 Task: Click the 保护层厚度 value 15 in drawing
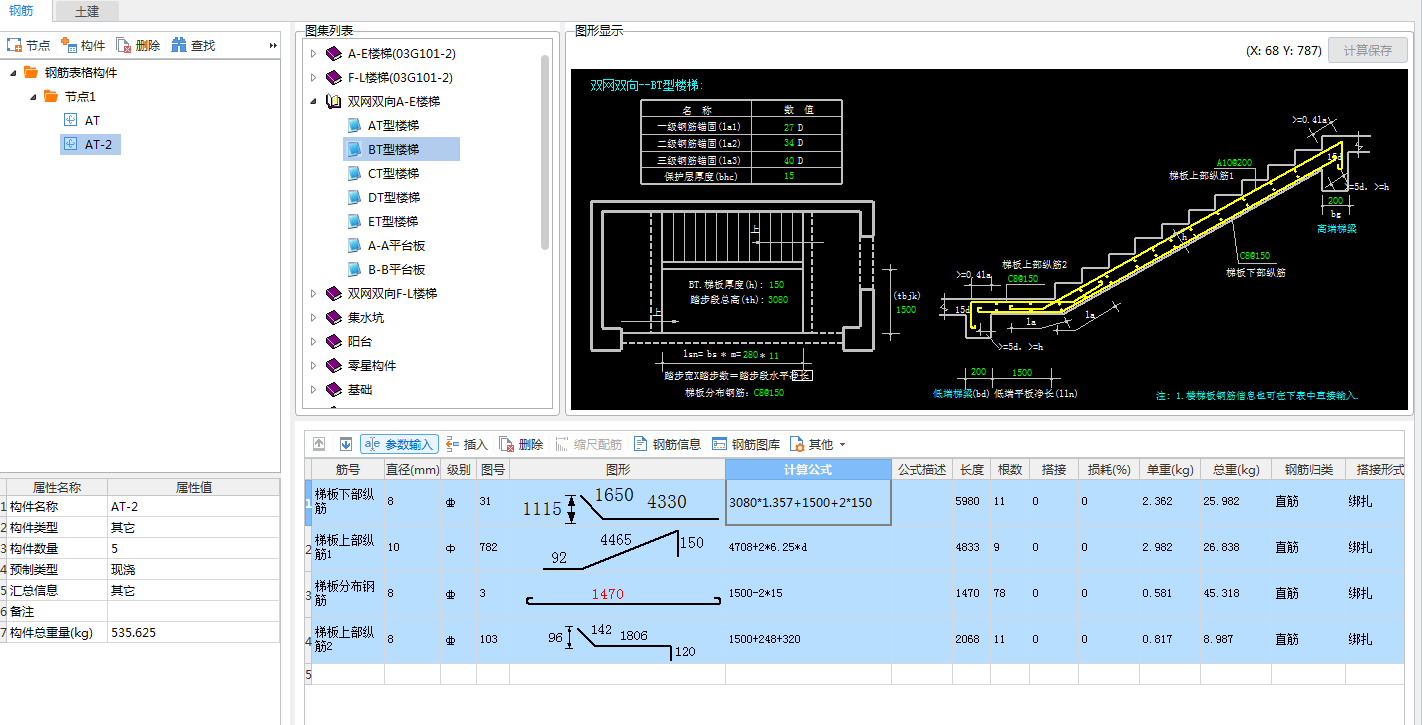pyautogui.click(x=789, y=176)
